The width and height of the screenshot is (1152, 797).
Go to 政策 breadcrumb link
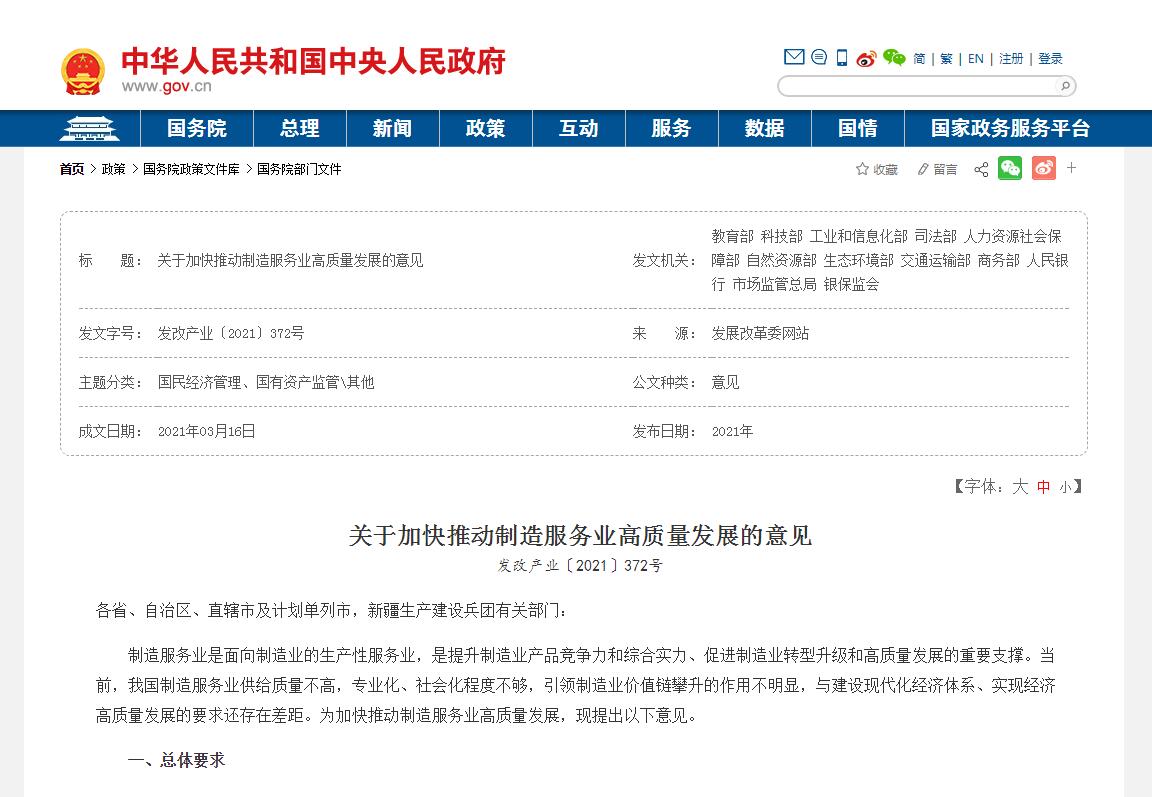coord(114,170)
